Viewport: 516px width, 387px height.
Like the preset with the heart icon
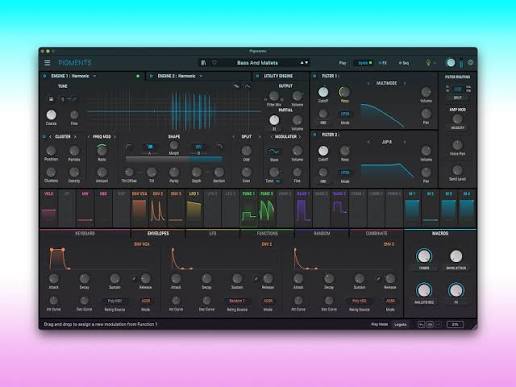tap(214, 63)
